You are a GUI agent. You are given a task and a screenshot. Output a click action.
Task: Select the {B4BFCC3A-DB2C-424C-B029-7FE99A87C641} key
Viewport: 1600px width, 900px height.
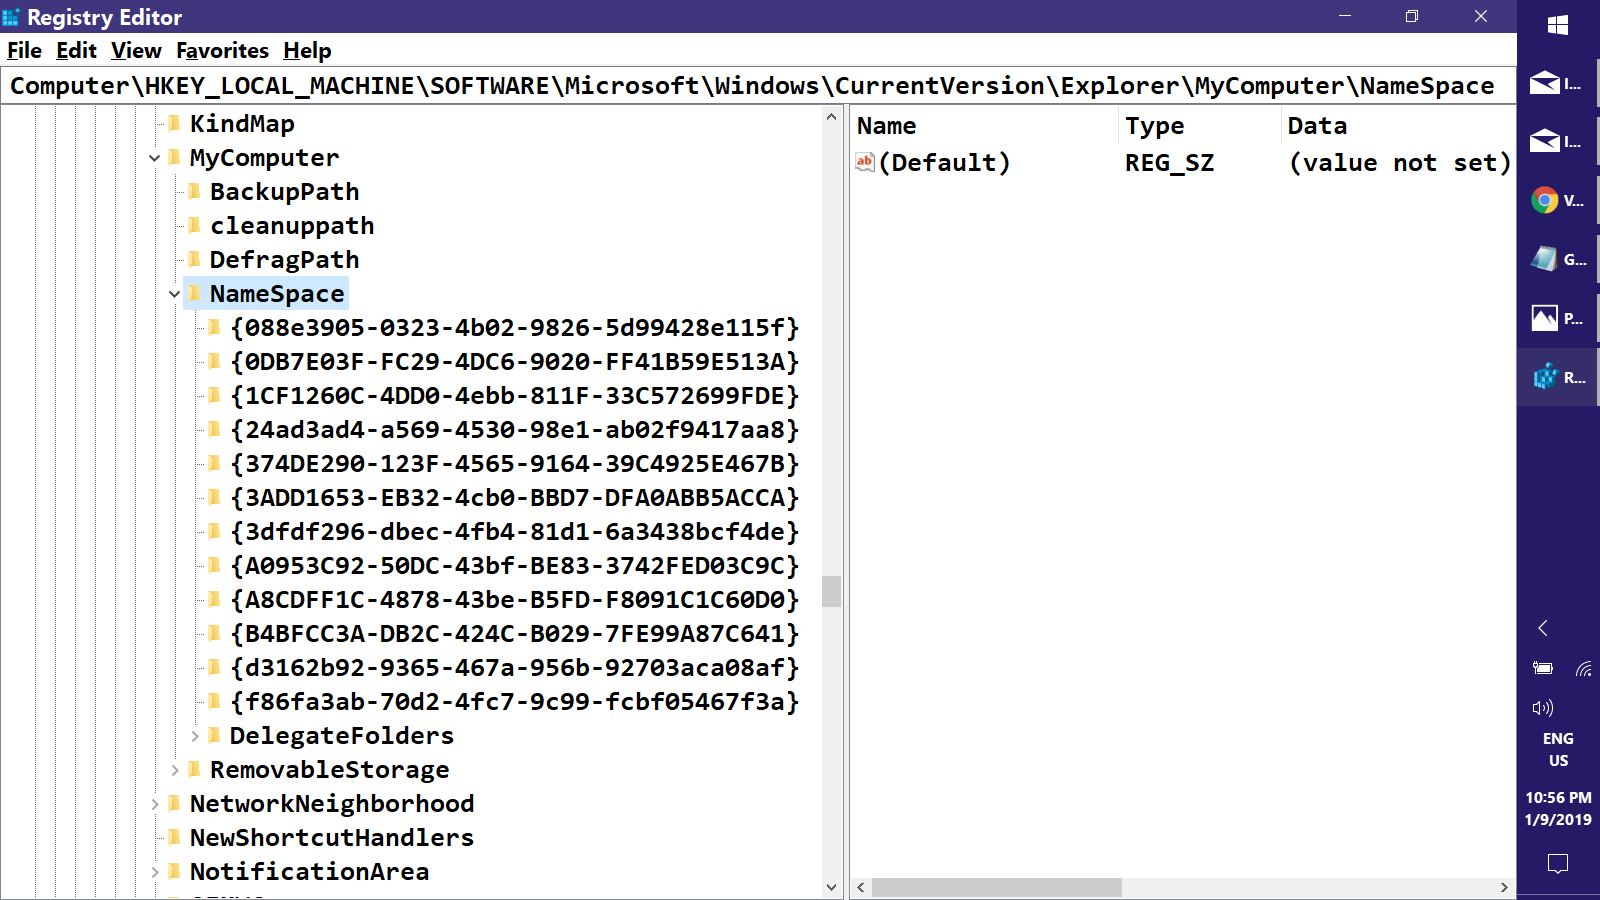tap(514, 634)
